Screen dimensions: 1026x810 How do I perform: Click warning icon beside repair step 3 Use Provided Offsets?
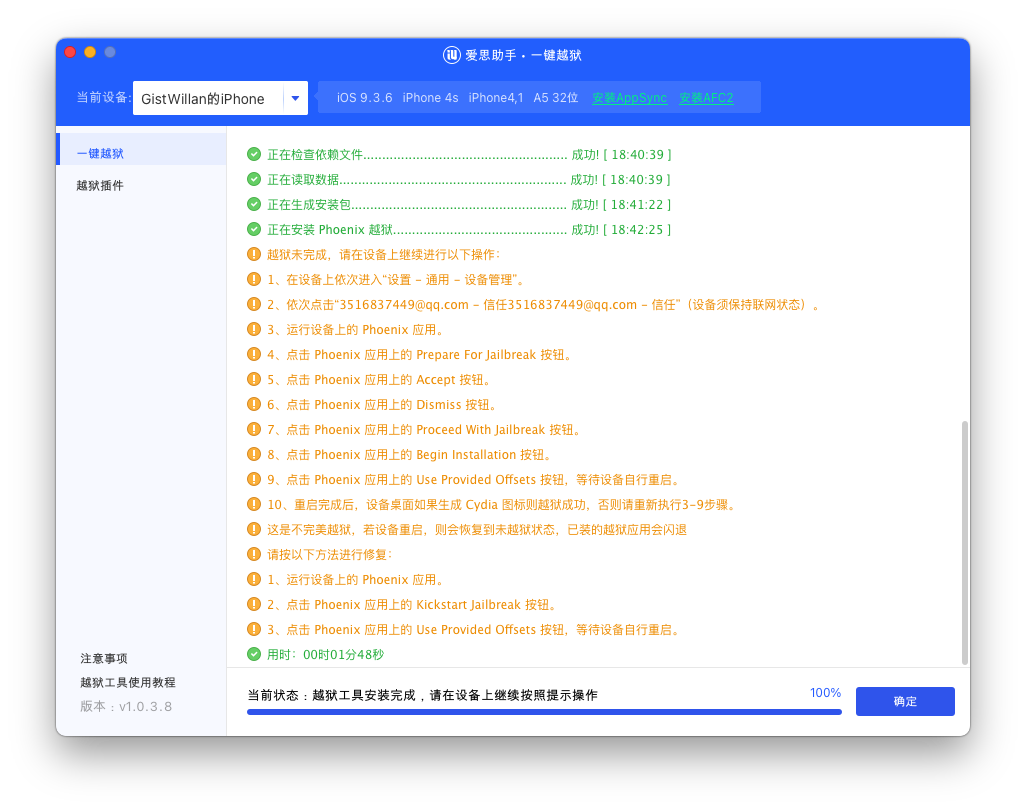(x=254, y=629)
